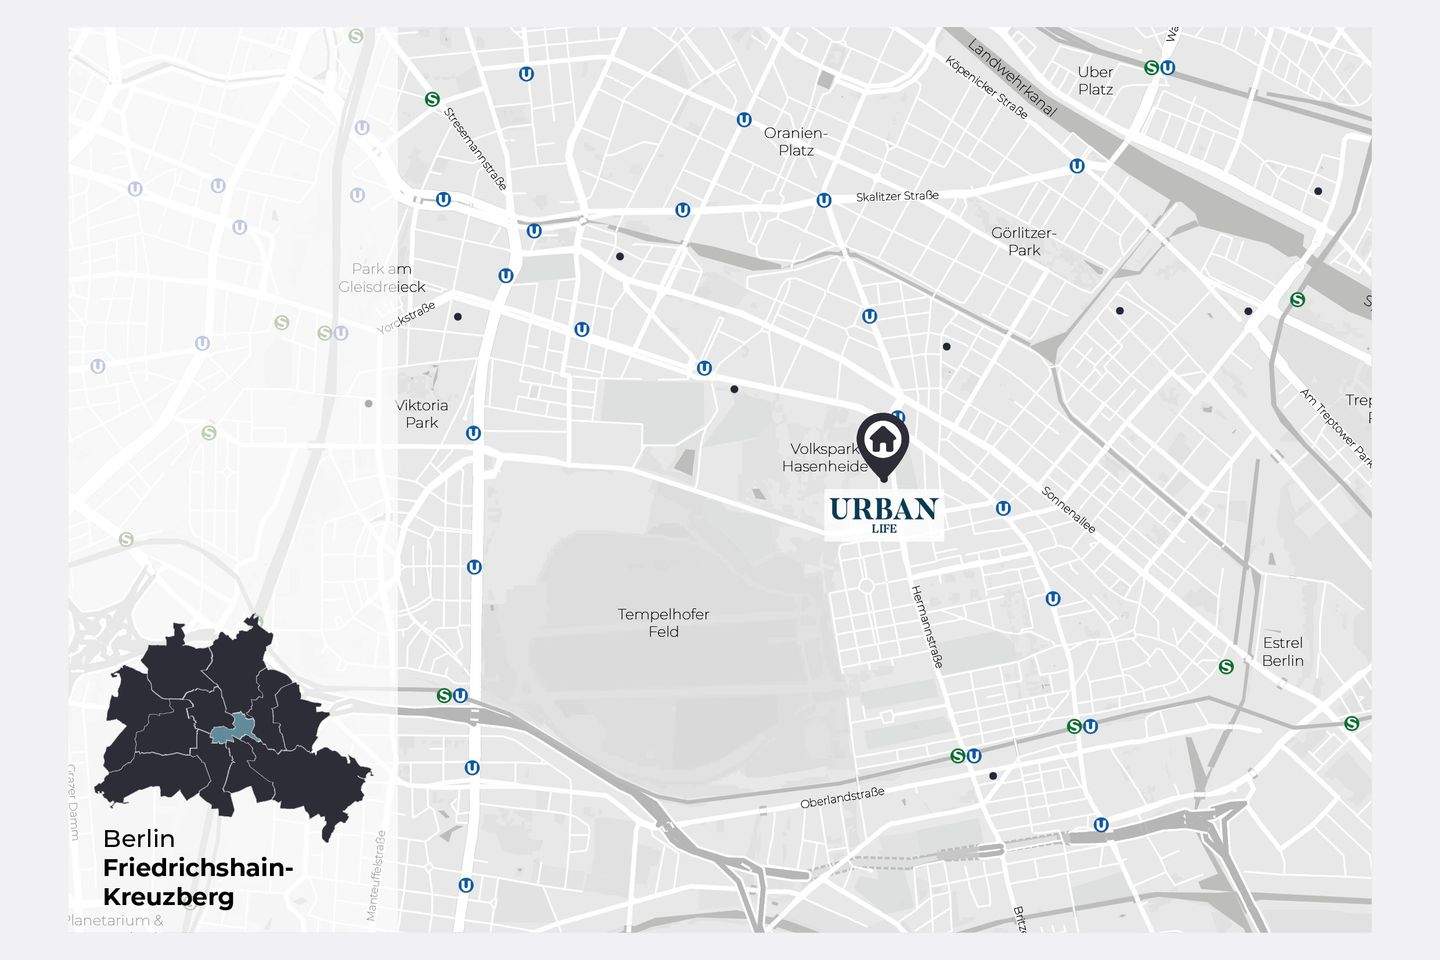Viewport: 1440px width, 960px height.
Task: Select the S-Bahn icon left of Estrel Berlin
Action: click(x=1226, y=667)
